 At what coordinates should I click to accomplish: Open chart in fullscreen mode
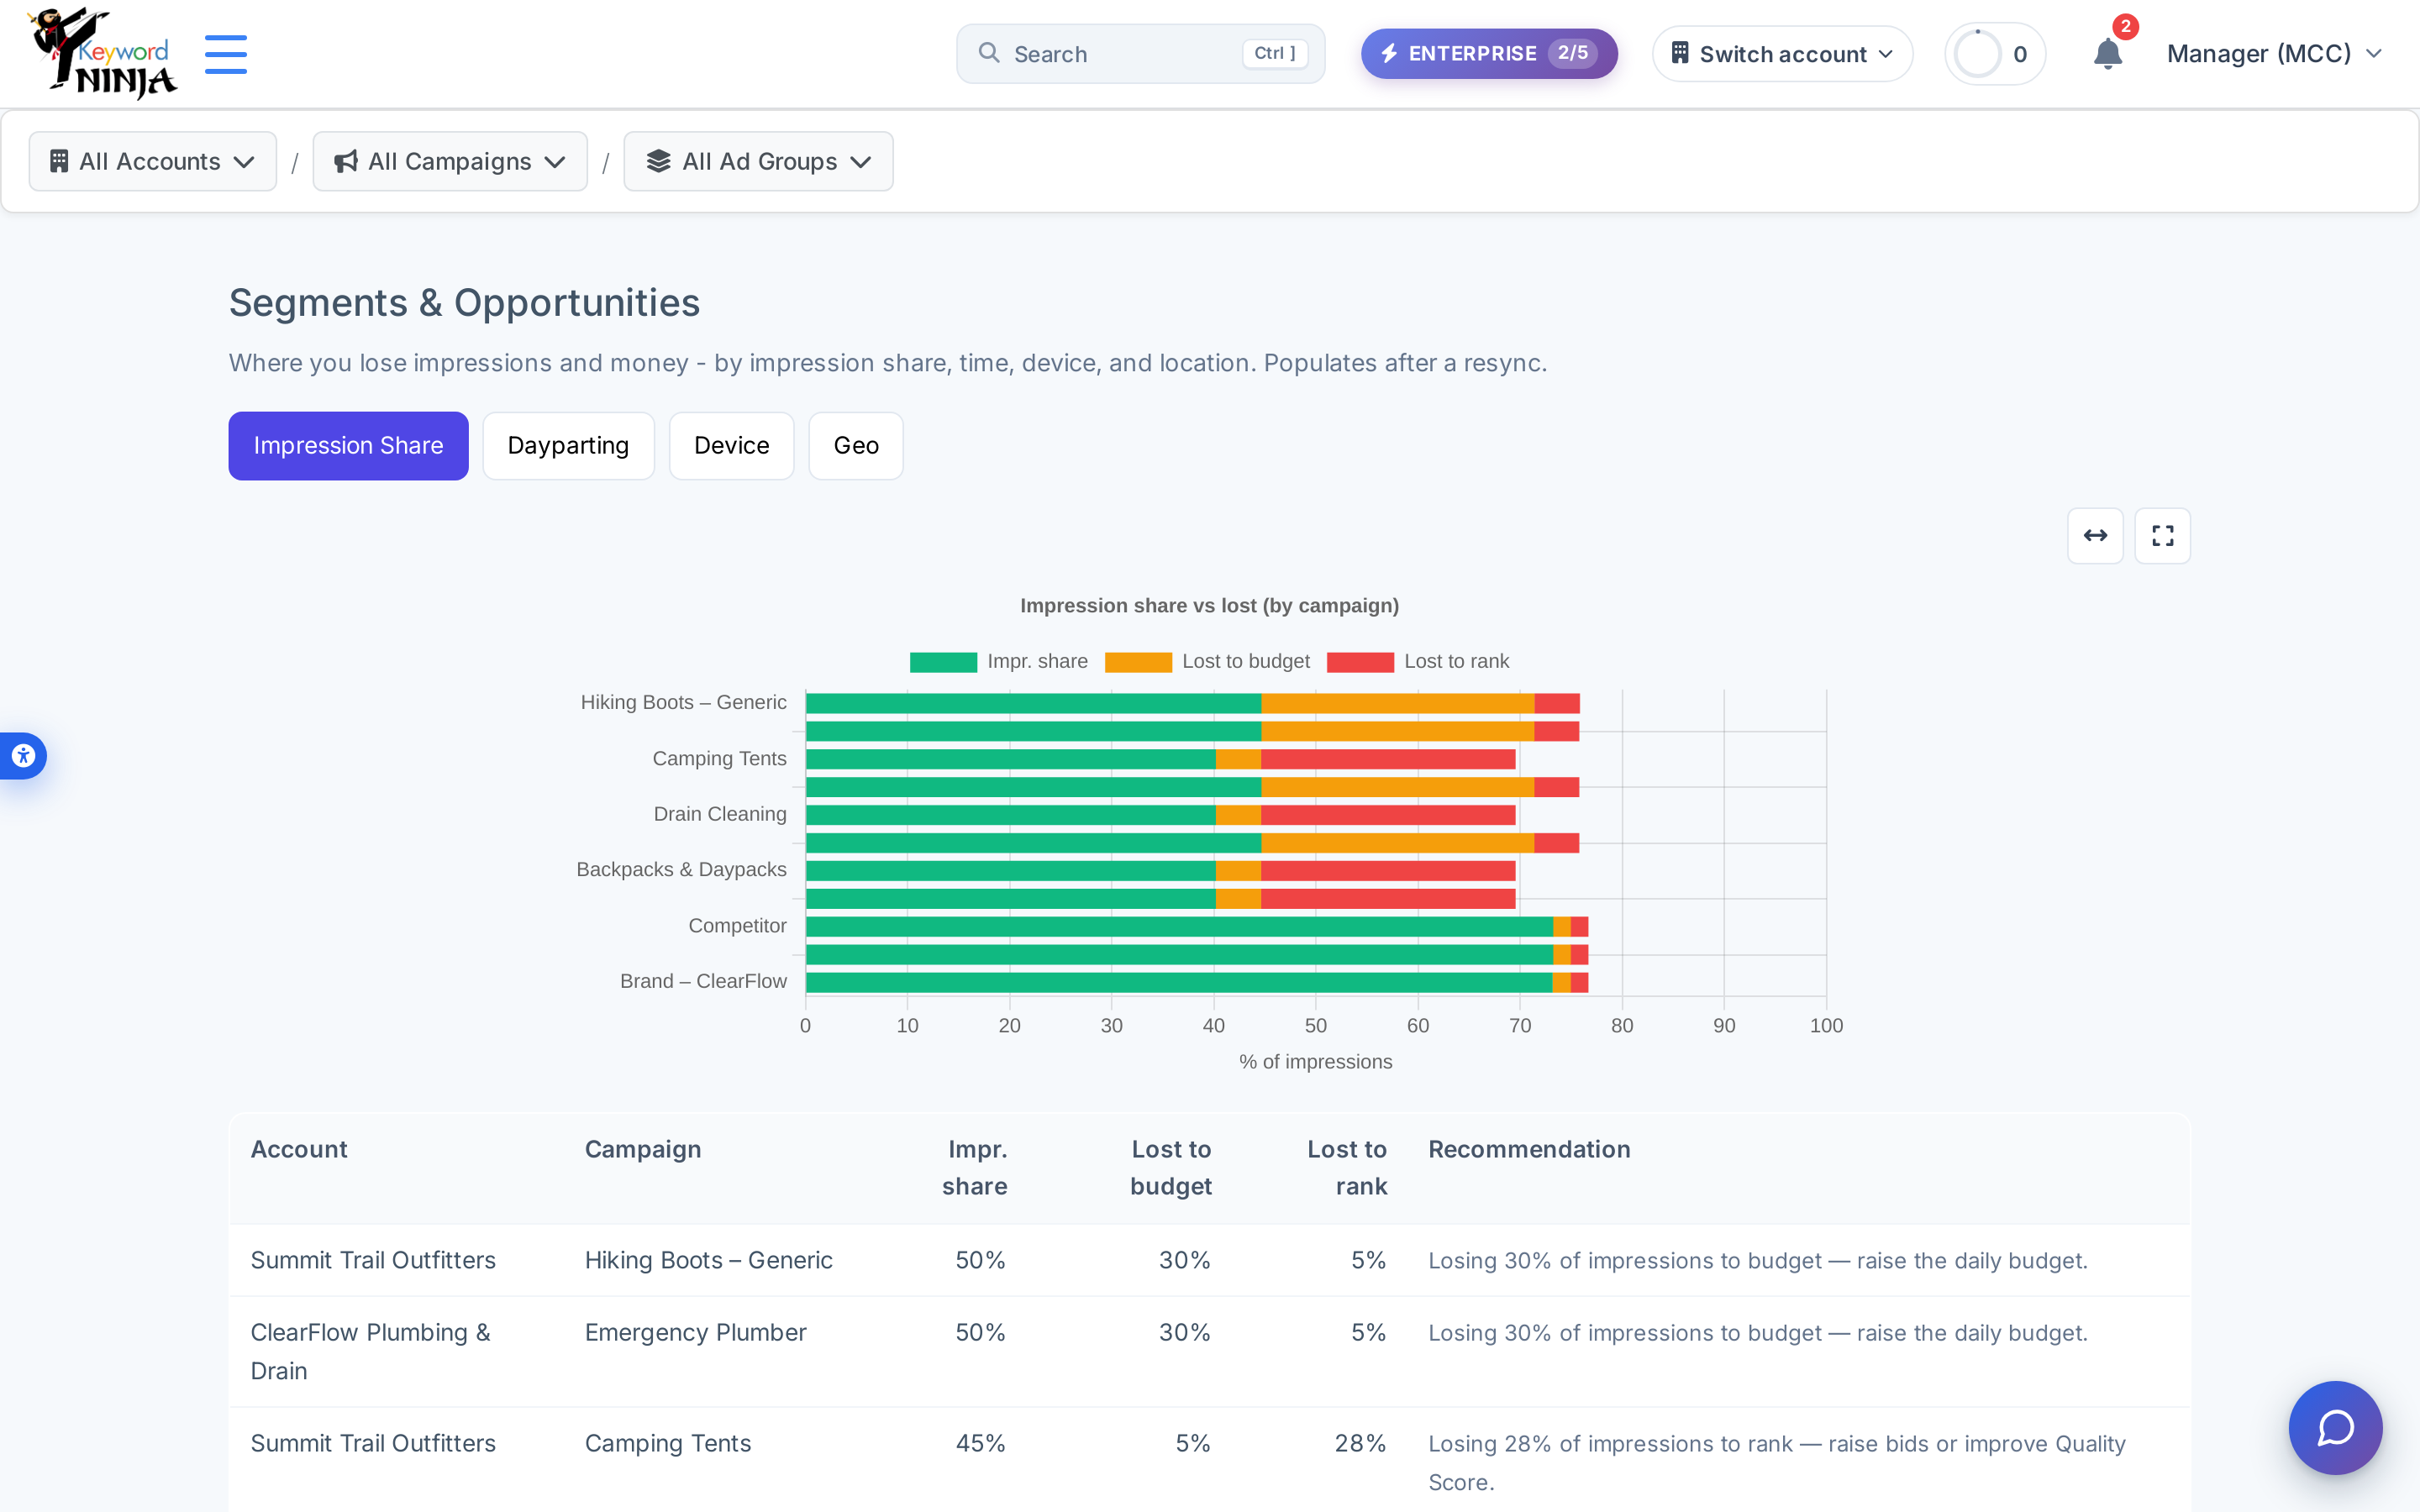click(2162, 536)
